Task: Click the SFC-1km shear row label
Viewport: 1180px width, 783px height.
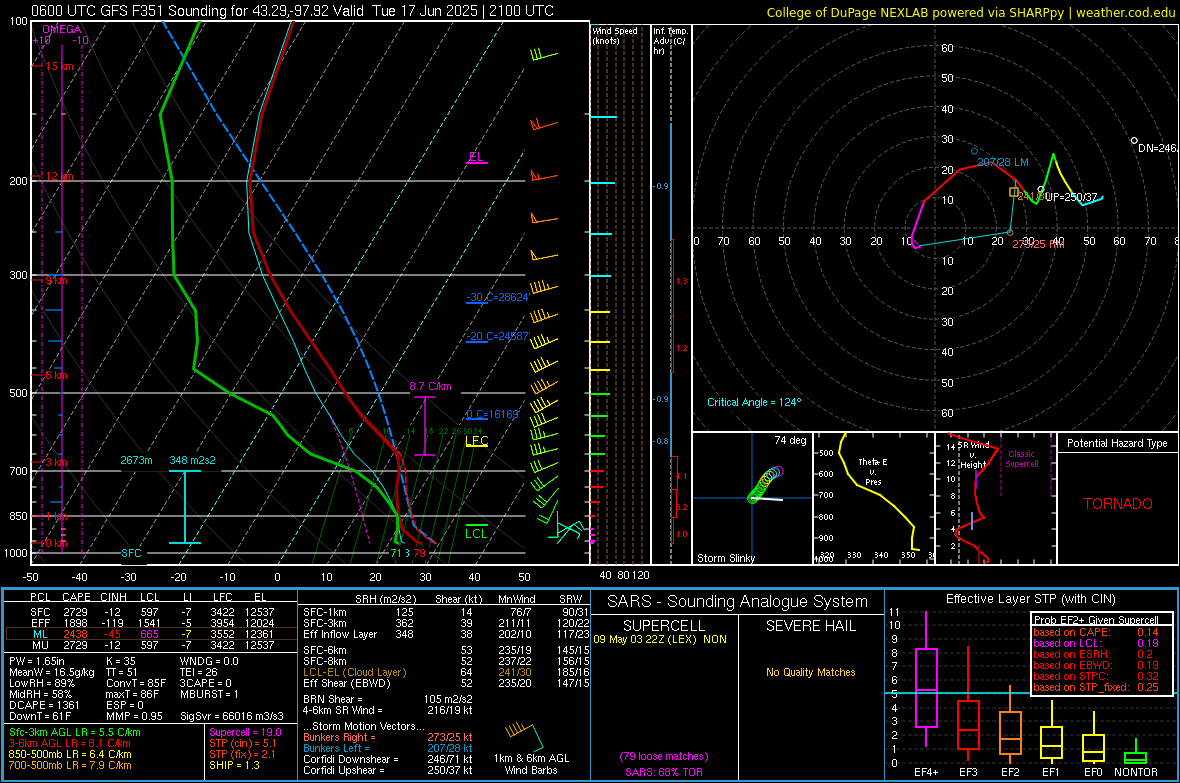Action: click(324, 612)
